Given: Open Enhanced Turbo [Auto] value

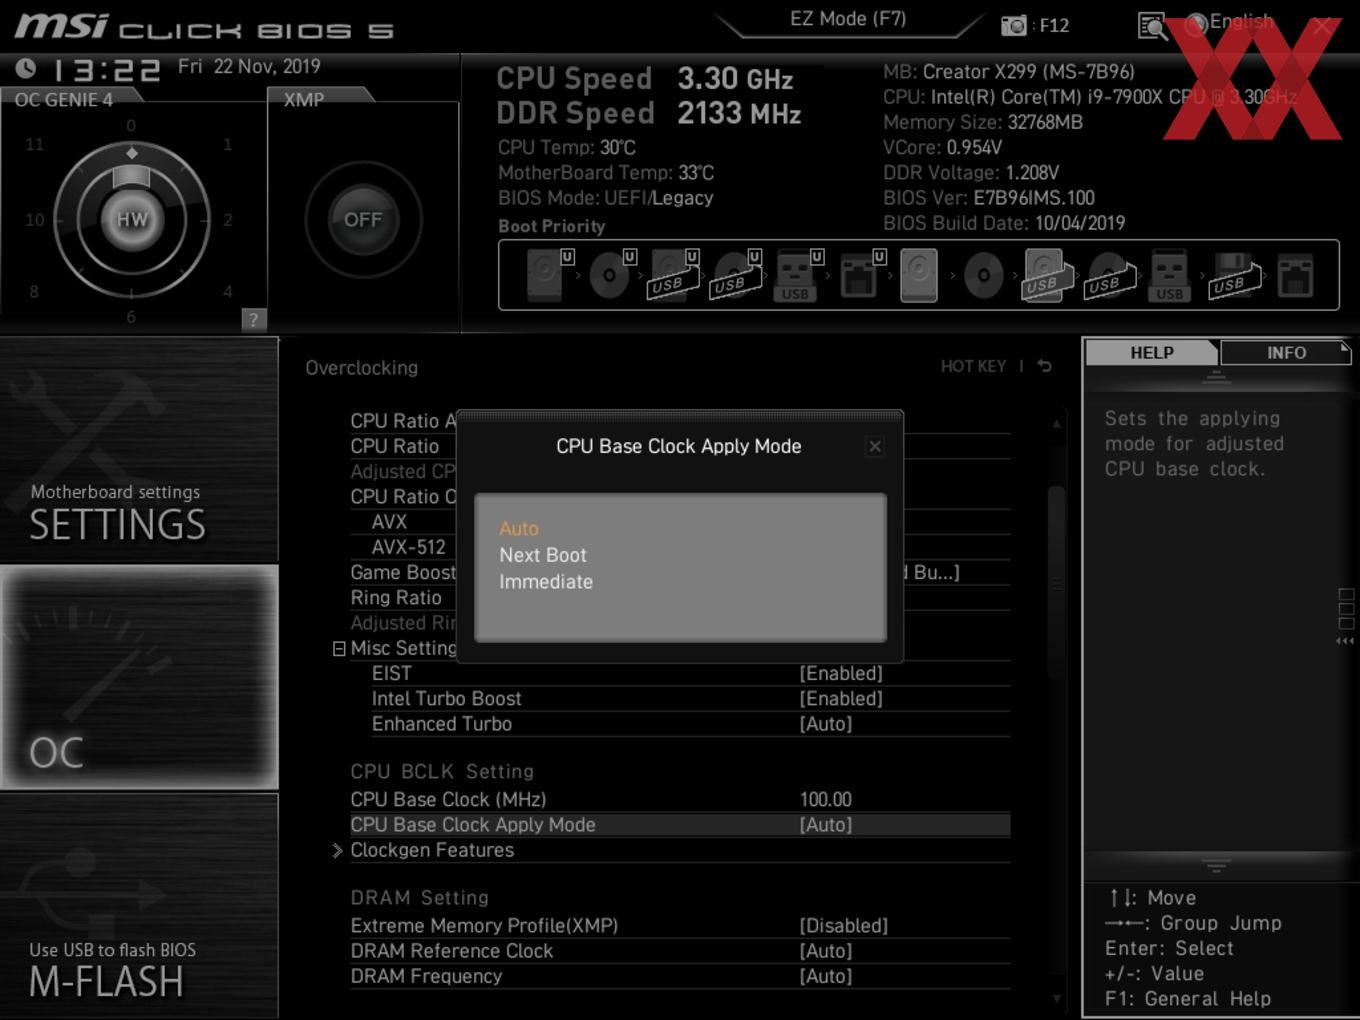Looking at the screenshot, I should click(826, 723).
